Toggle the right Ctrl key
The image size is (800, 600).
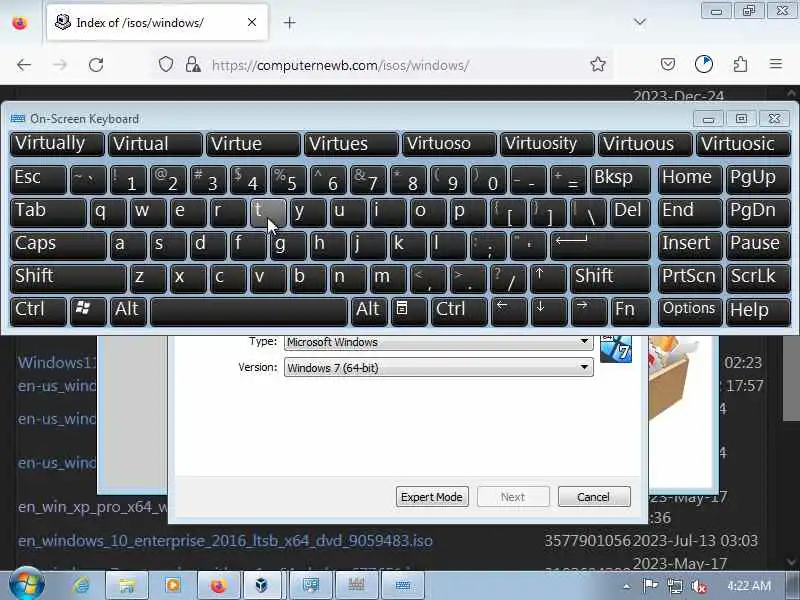[459, 312]
